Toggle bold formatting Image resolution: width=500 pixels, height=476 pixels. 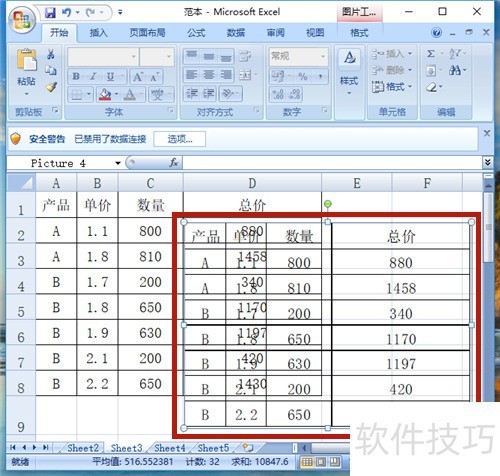(76, 77)
